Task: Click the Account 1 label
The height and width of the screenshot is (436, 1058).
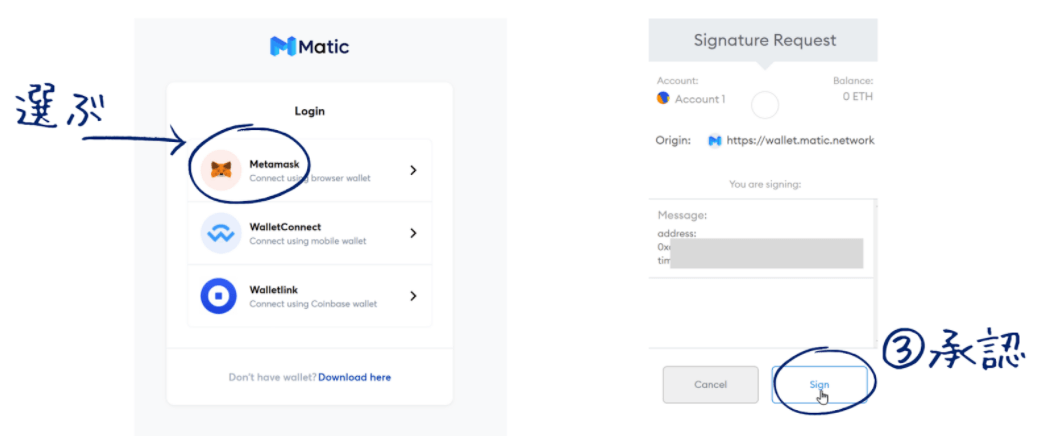Action: click(x=700, y=99)
